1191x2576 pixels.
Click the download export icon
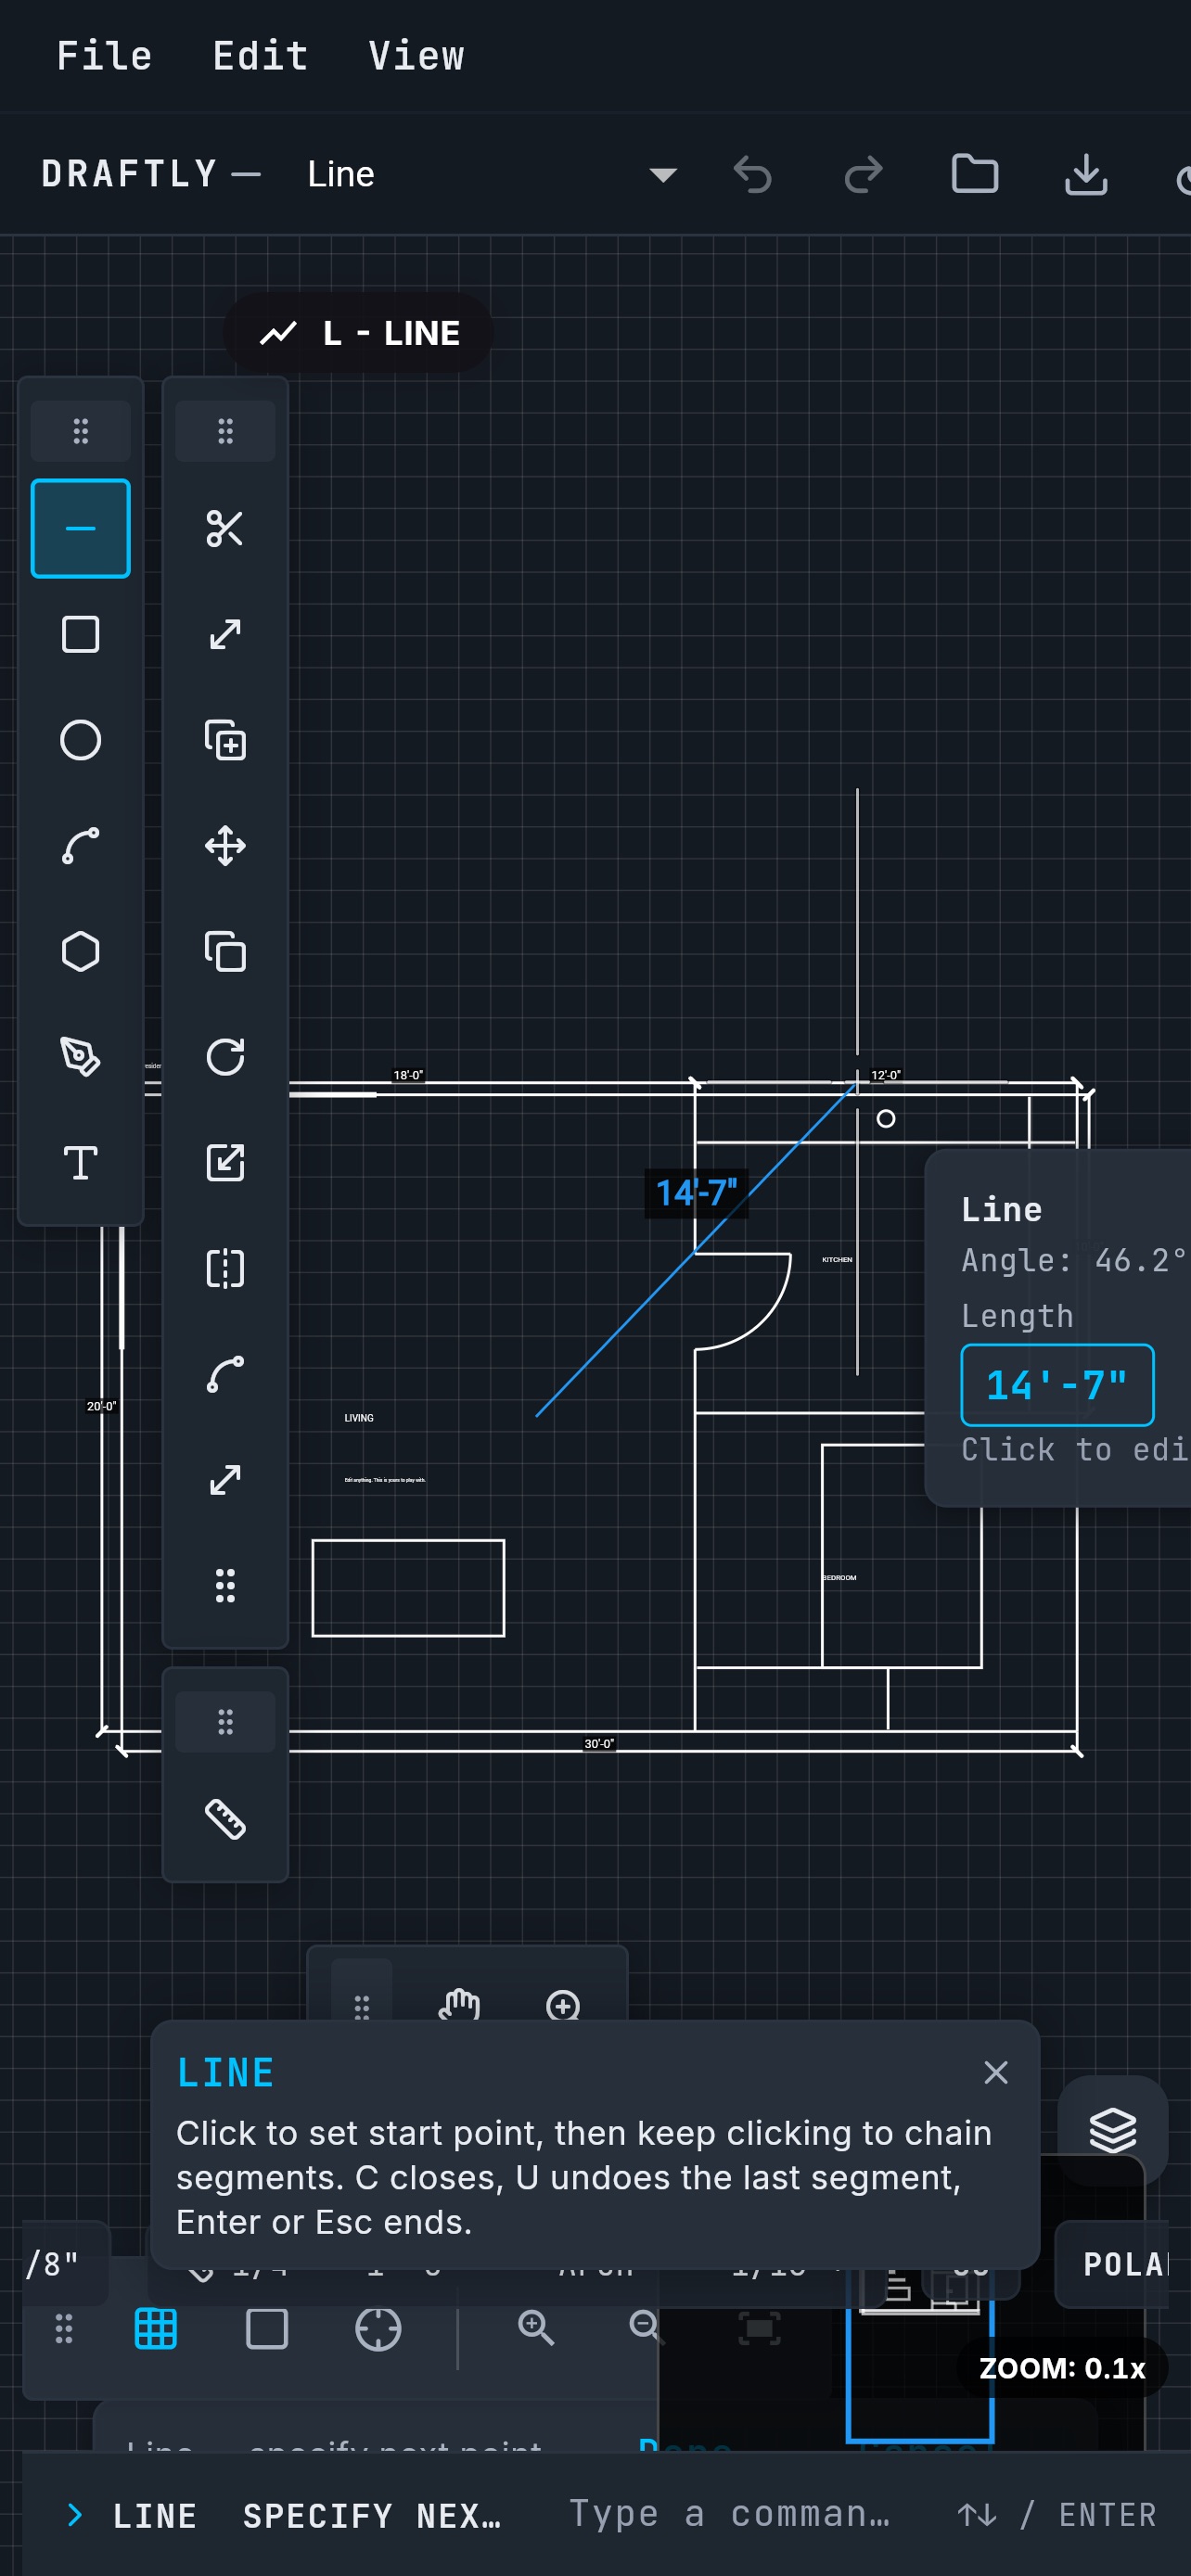[1085, 174]
